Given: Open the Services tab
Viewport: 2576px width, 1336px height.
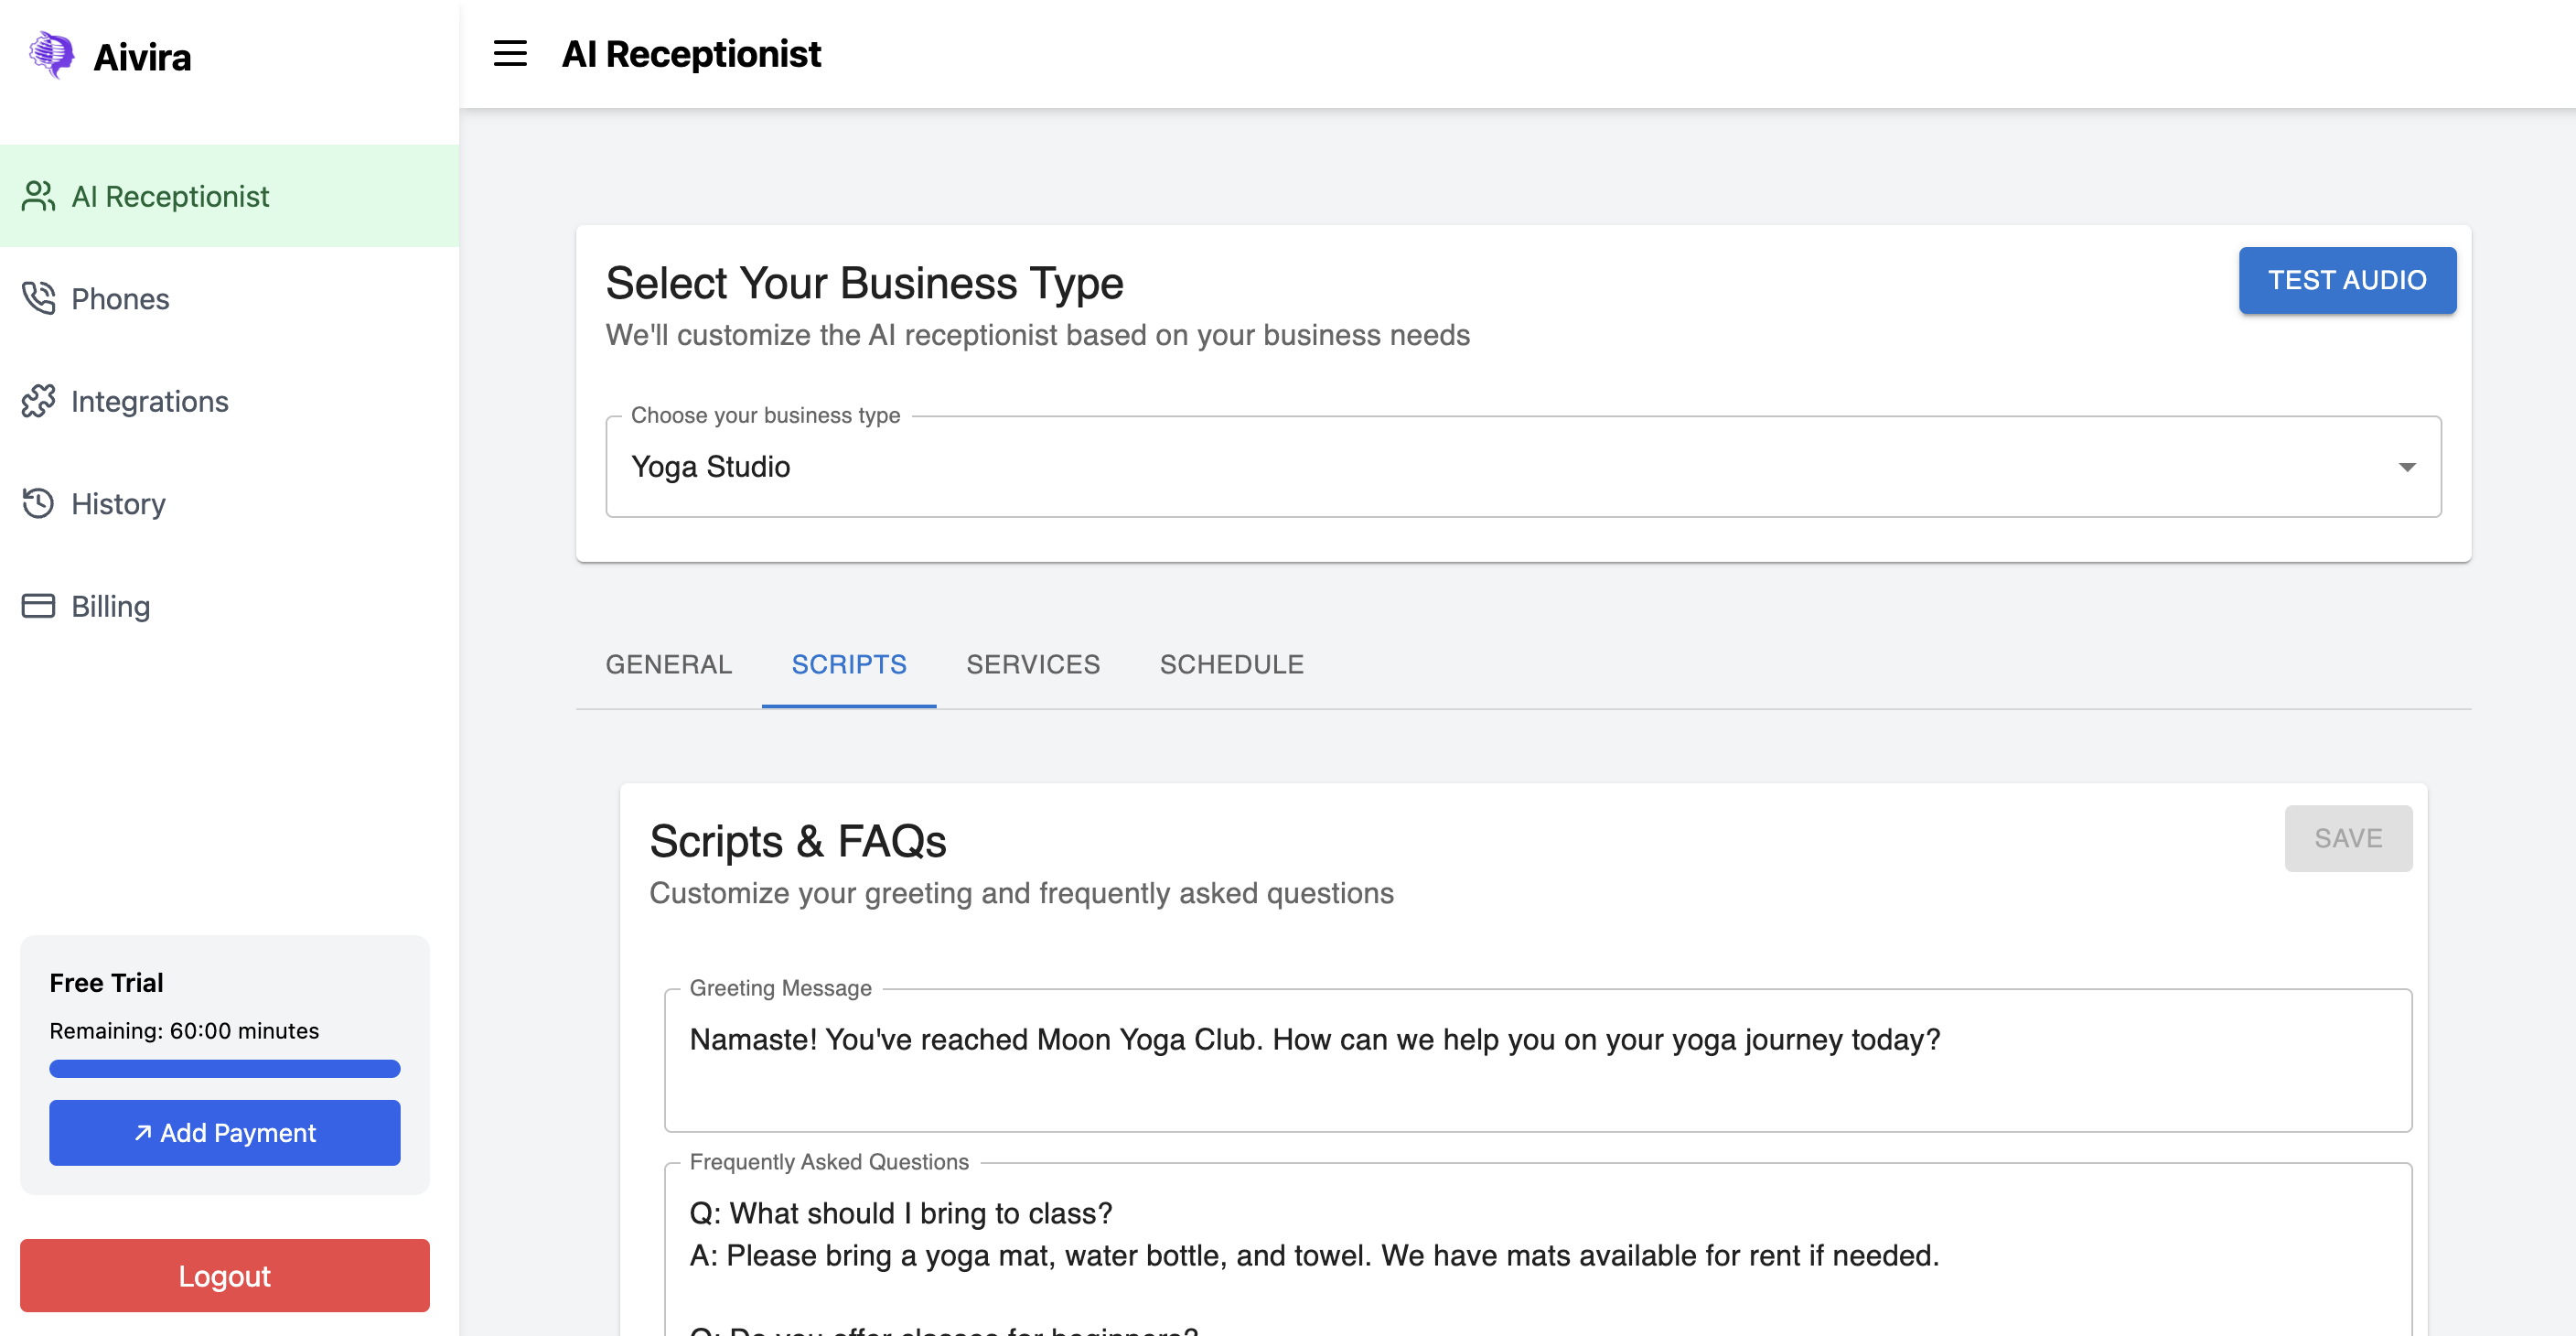Looking at the screenshot, I should (1032, 664).
